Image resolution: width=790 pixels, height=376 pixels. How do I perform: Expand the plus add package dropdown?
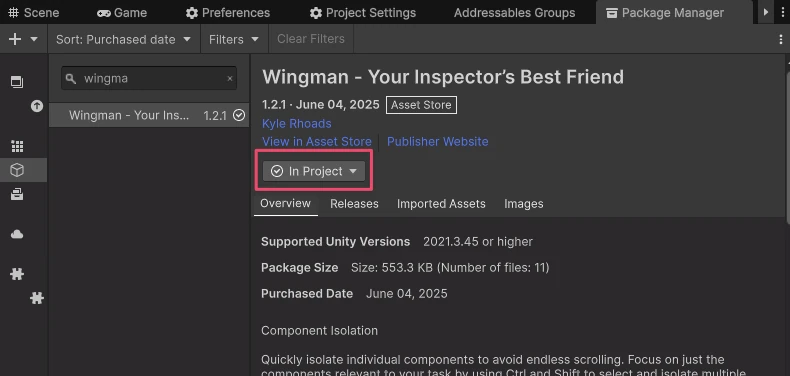point(23,39)
